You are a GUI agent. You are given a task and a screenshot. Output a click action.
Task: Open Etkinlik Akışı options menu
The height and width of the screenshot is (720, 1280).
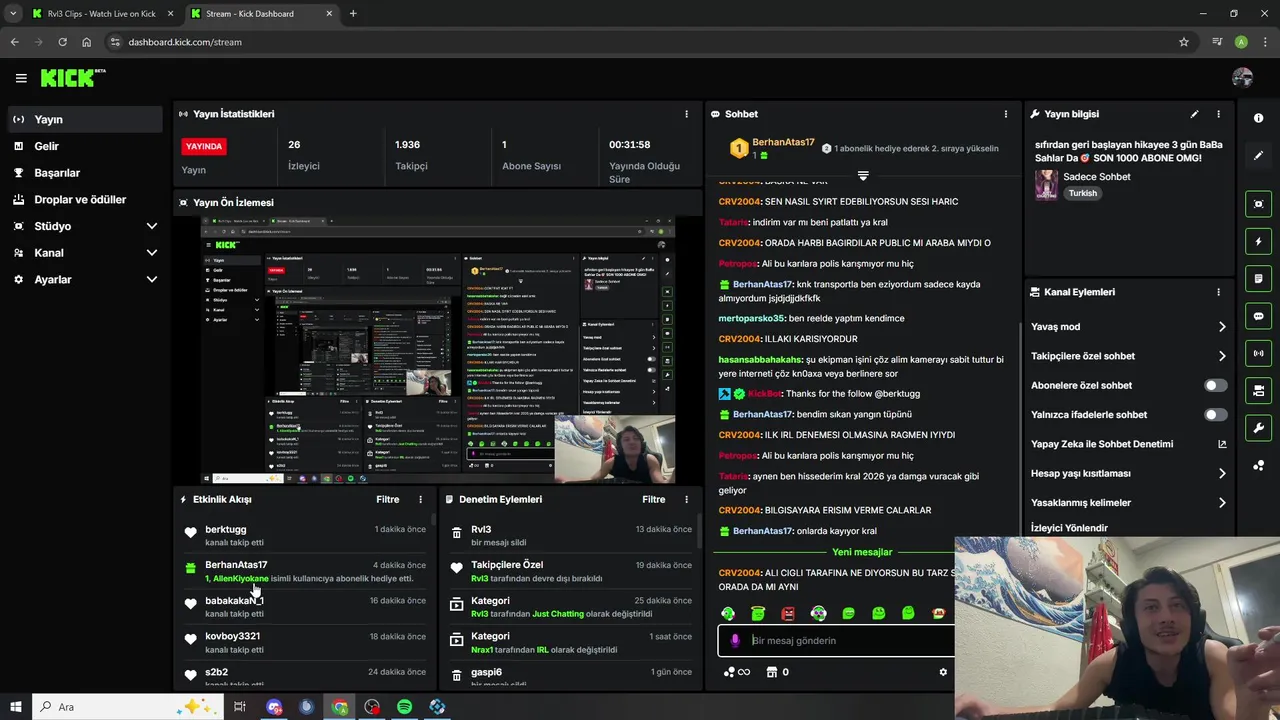420,499
